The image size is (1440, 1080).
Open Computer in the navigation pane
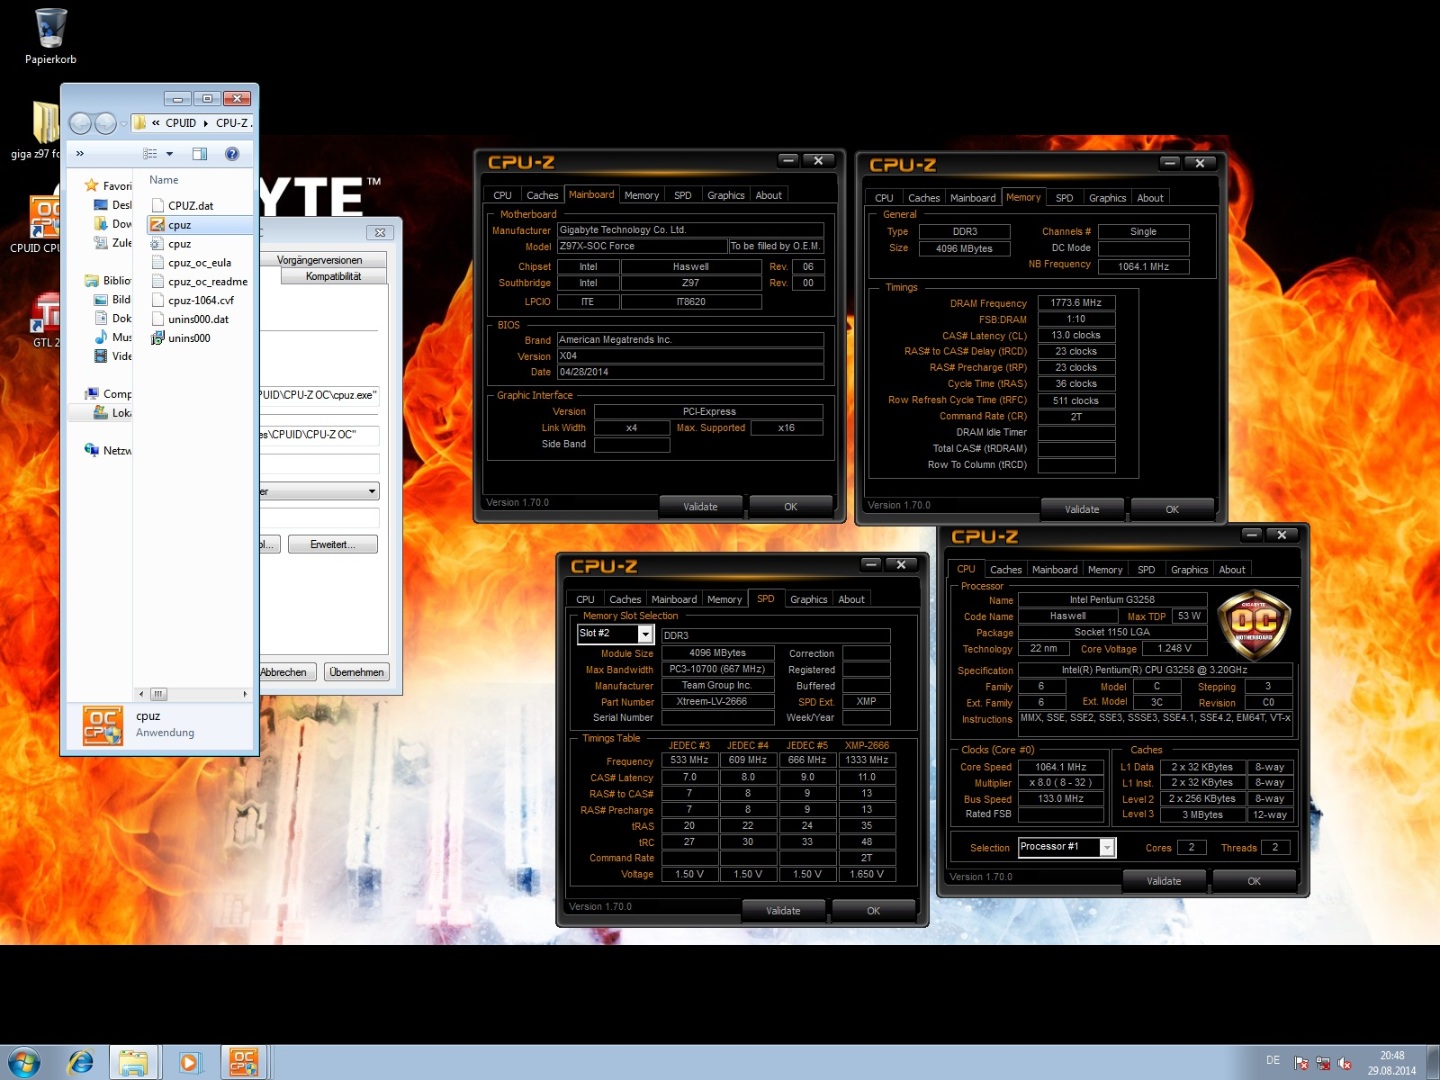pos(108,394)
